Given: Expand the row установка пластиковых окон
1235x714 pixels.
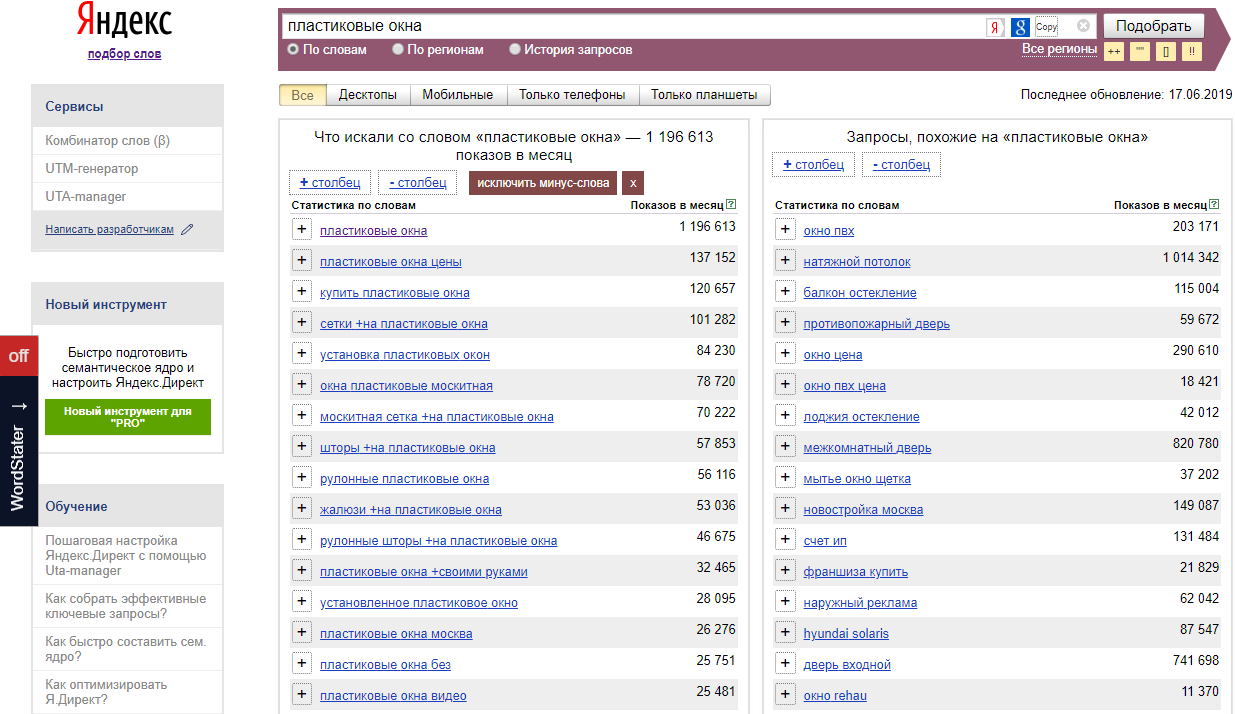Looking at the screenshot, I should tap(302, 353).
